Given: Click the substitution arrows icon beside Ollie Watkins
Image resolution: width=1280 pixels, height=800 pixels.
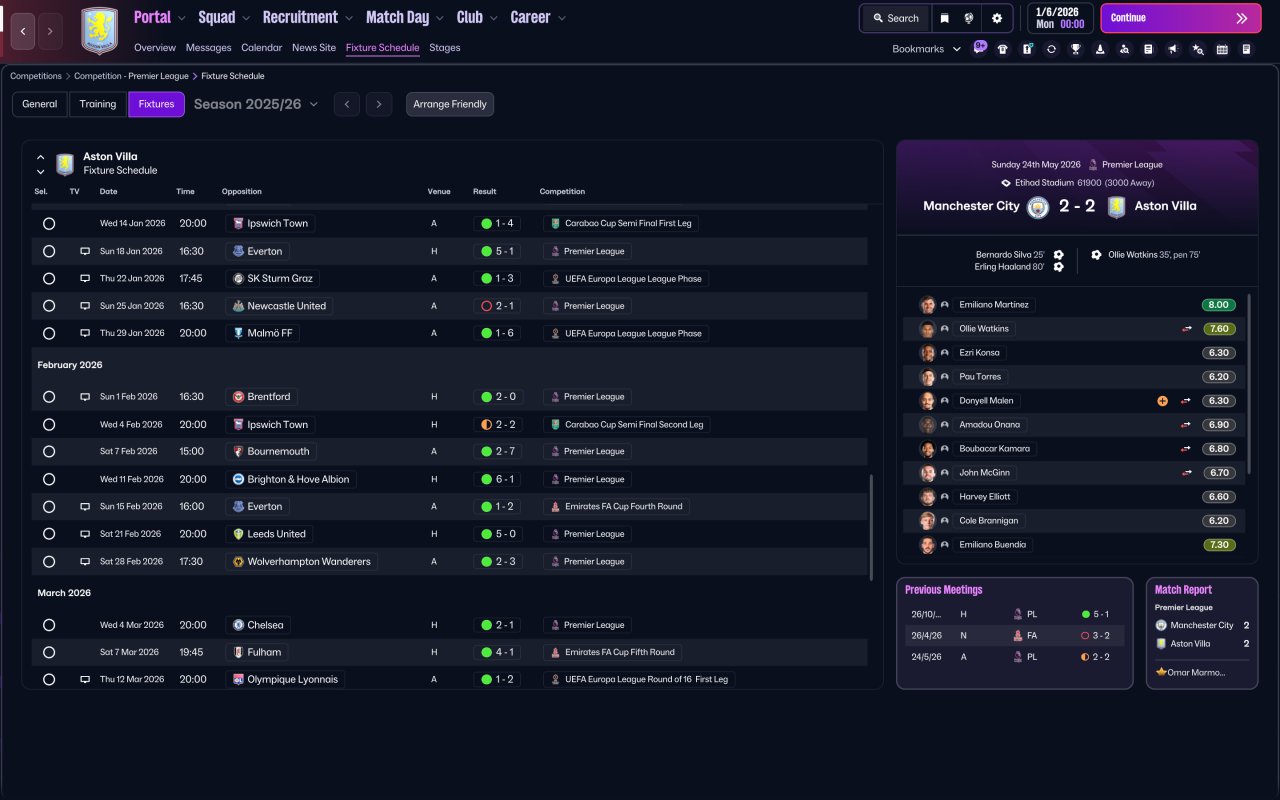Looking at the screenshot, I should click(1187, 329).
